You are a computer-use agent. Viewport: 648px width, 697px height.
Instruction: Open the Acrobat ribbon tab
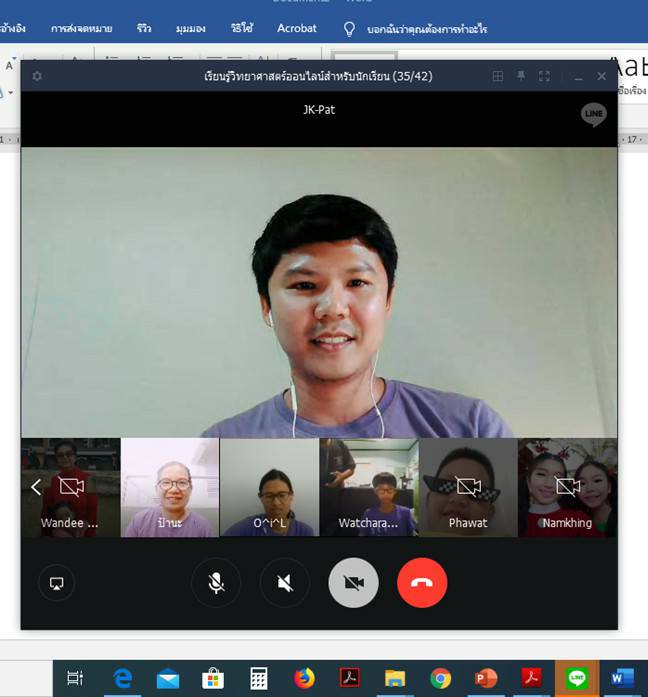coord(297,29)
